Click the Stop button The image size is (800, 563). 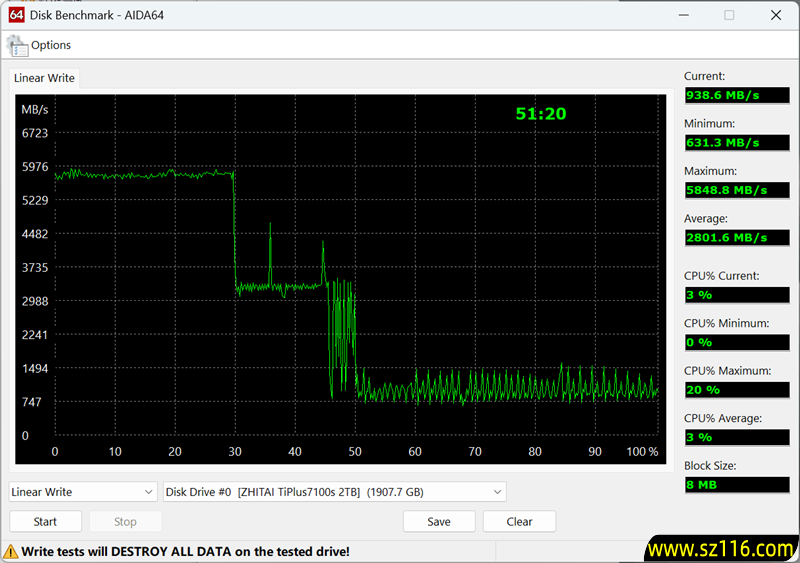click(x=126, y=522)
